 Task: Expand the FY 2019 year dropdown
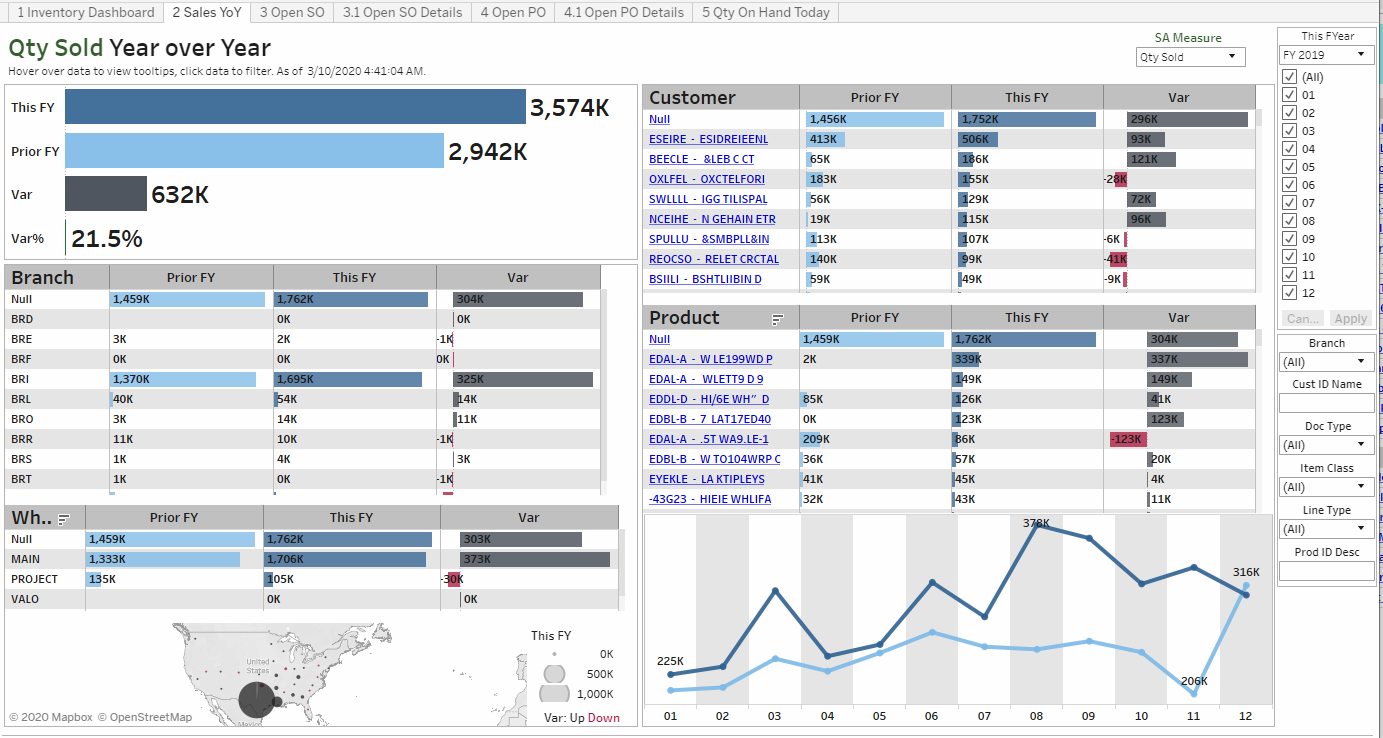1326,55
